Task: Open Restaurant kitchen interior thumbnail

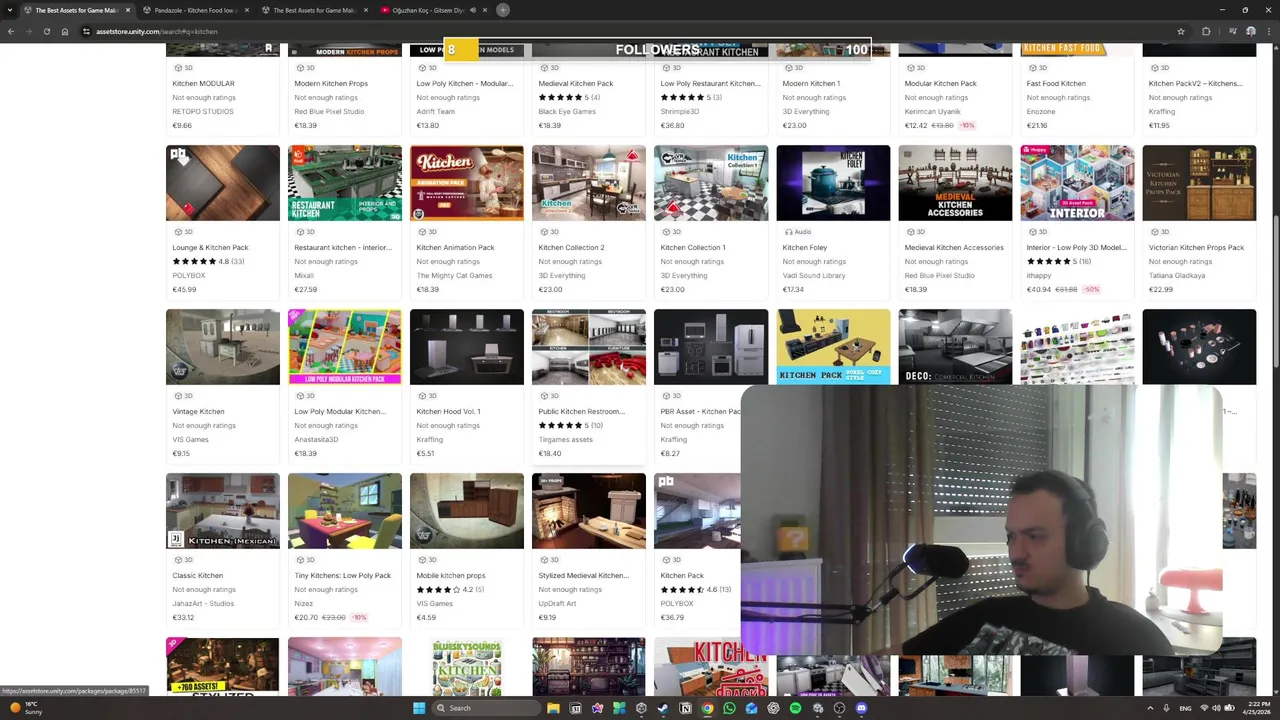Action: [x=345, y=183]
